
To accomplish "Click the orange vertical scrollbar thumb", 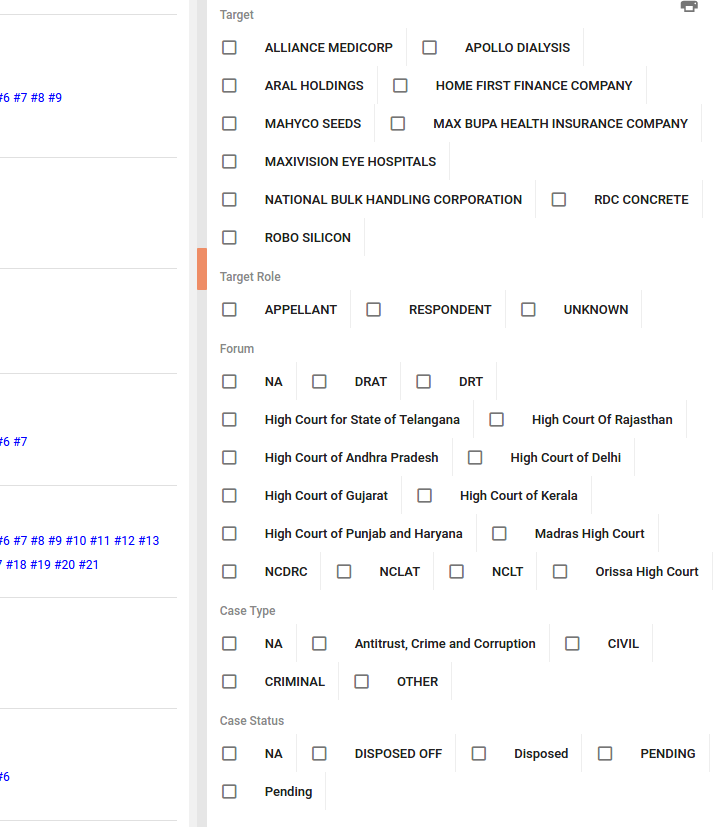I will click(202, 269).
